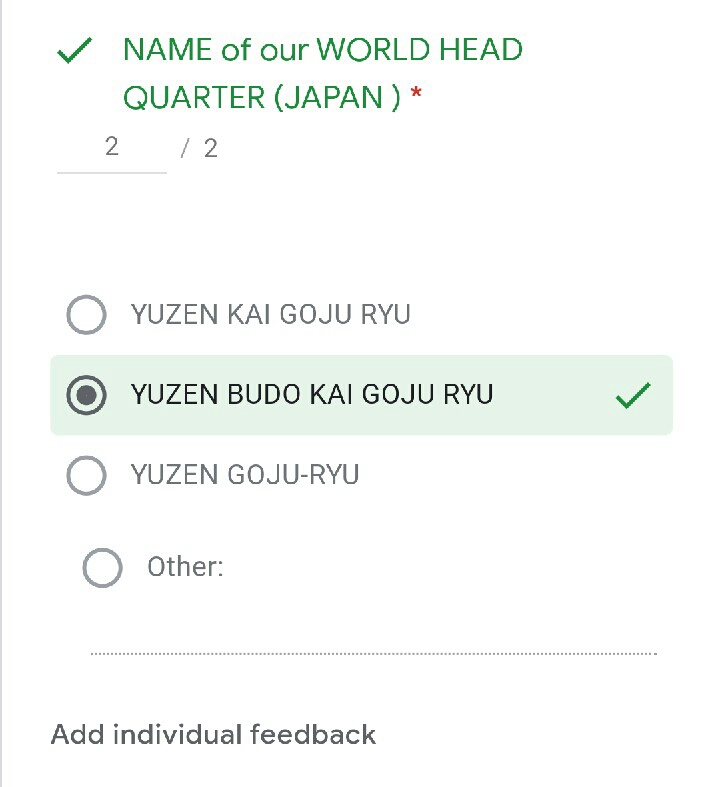Click the "YUZEN GOJU-RYU" option label

point(244,475)
